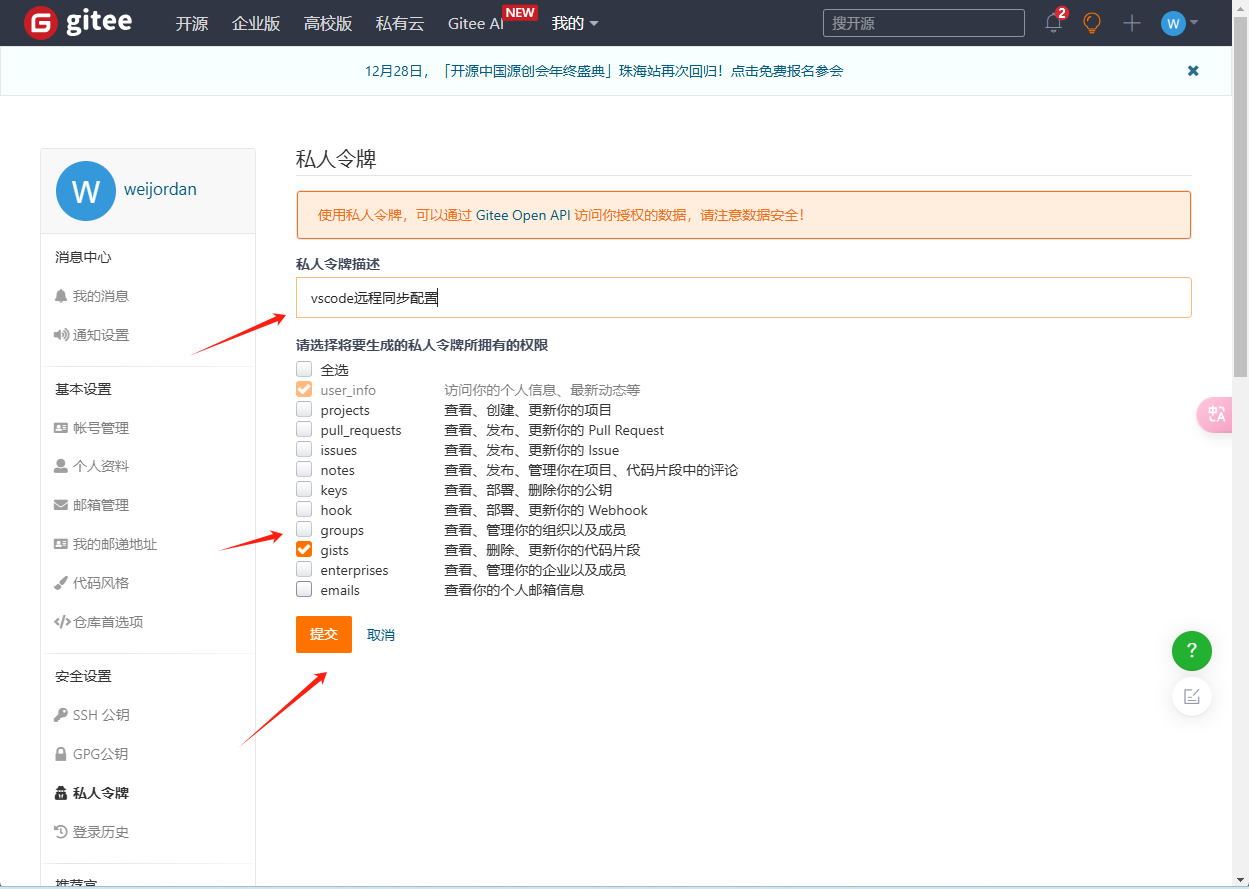Enable the enterprises permission checkbox
The image size is (1249, 889).
(x=304, y=569)
